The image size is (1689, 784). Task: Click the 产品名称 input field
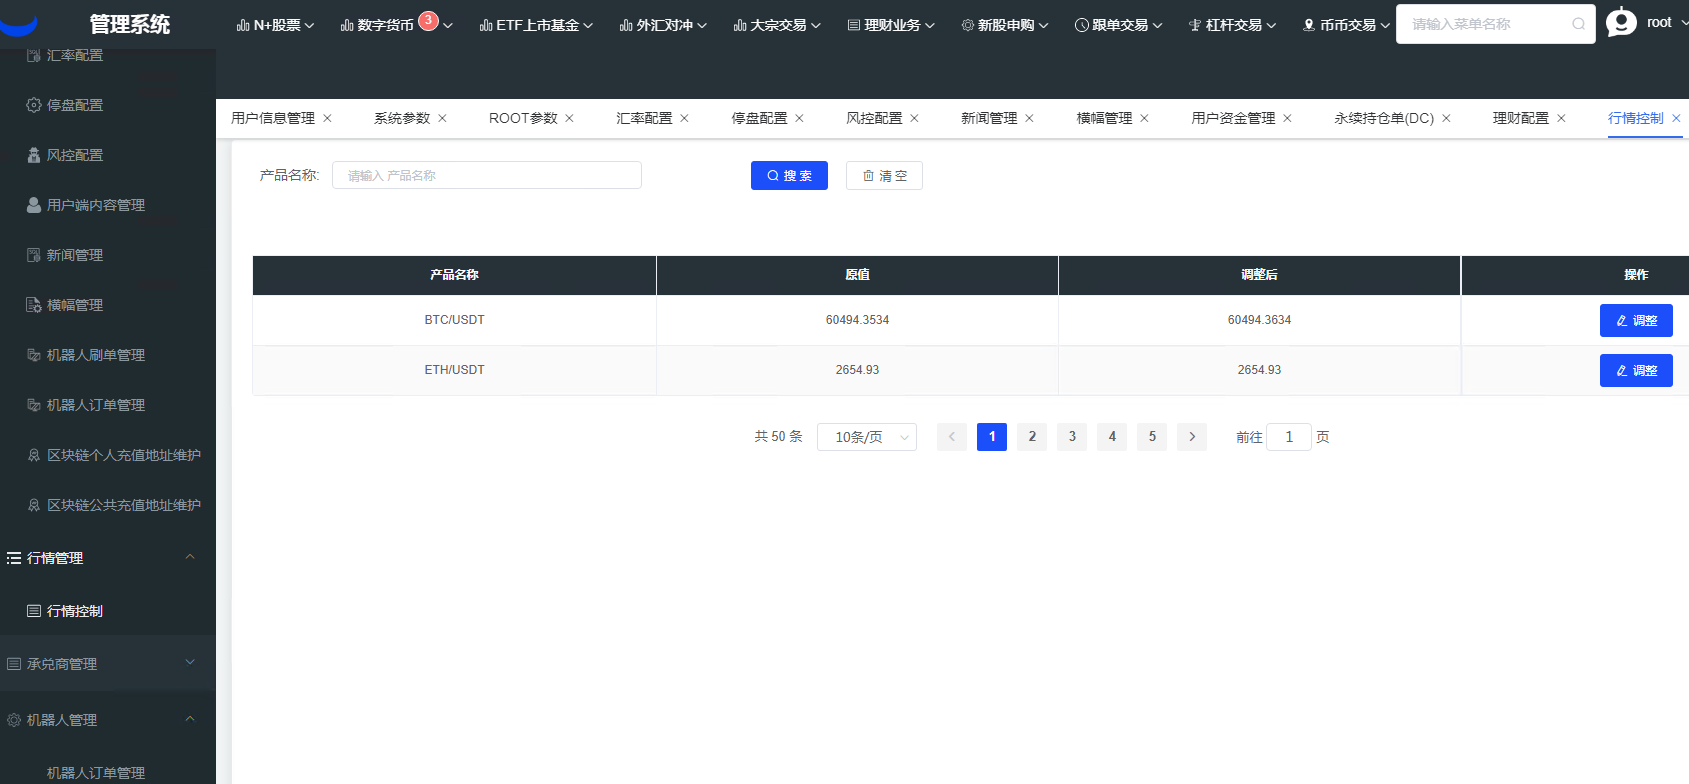(x=486, y=176)
